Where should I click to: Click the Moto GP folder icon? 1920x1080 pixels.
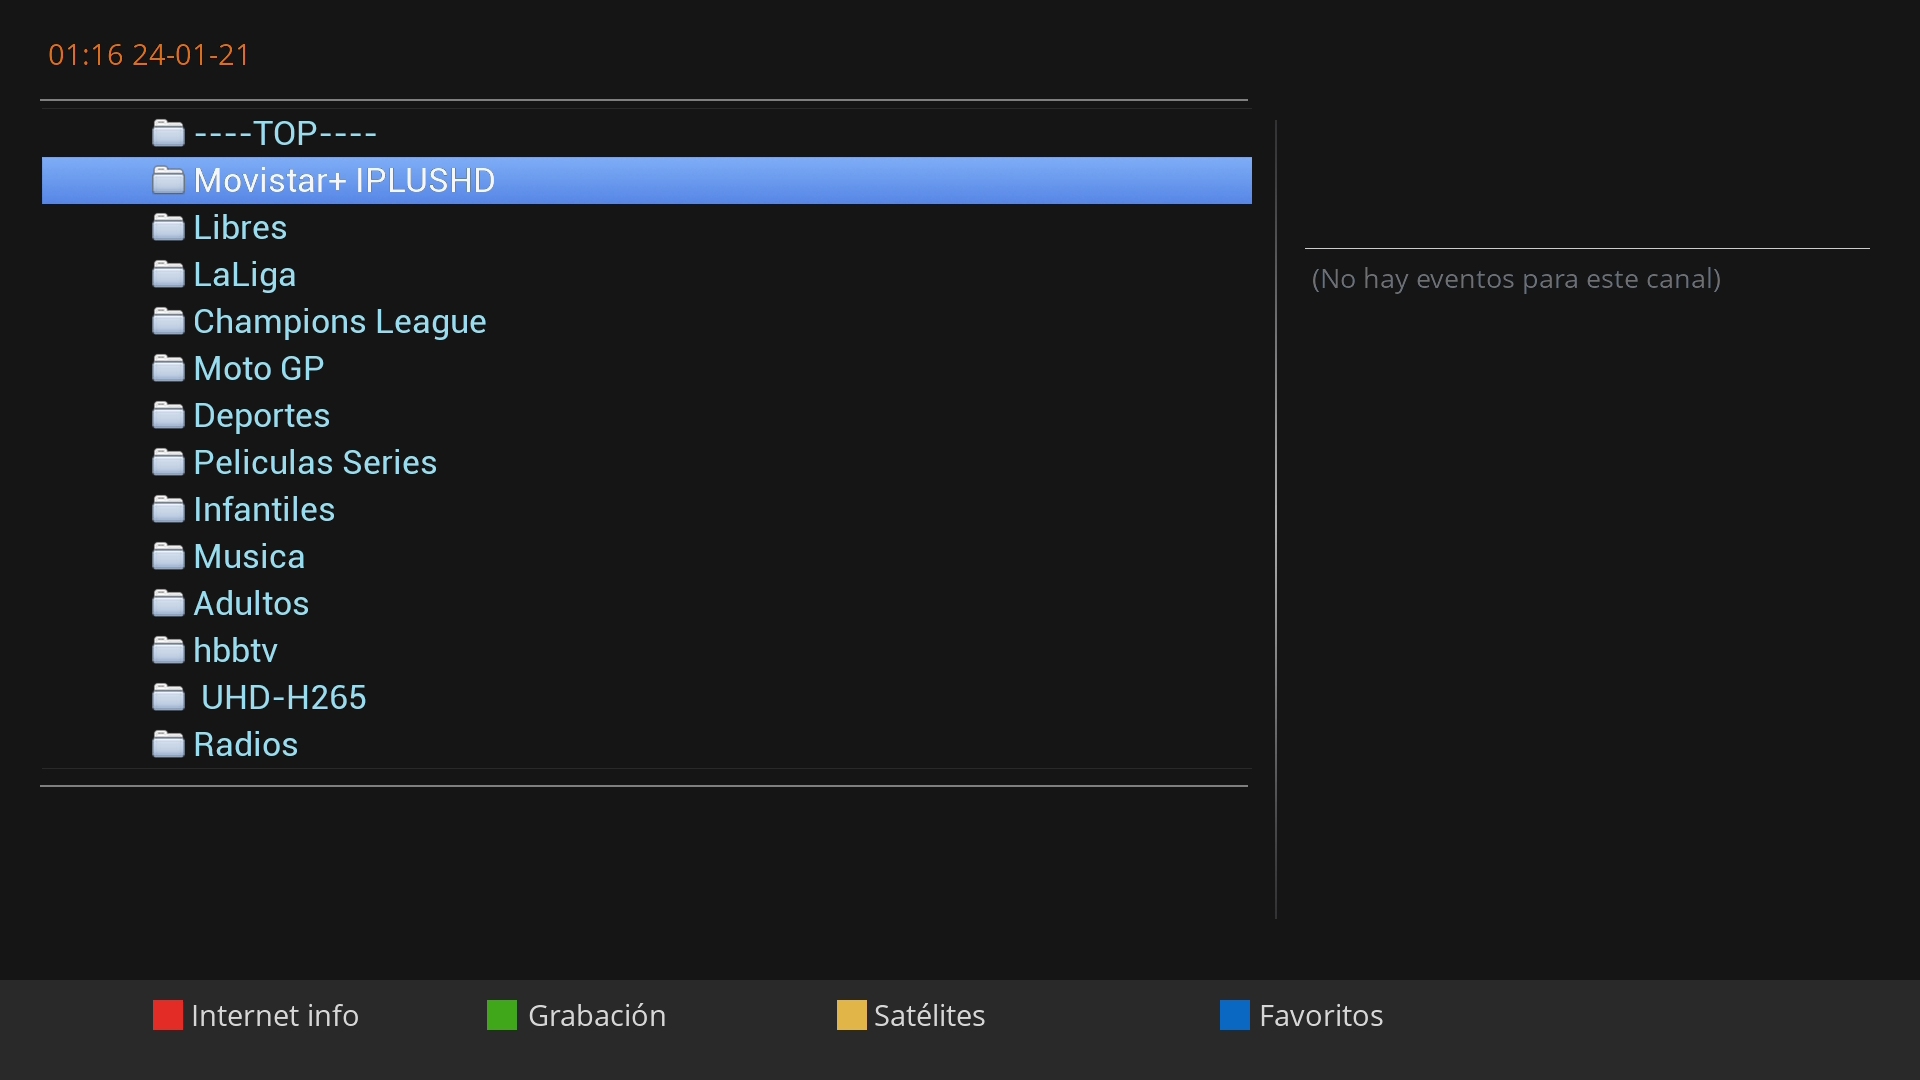point(168,368)
